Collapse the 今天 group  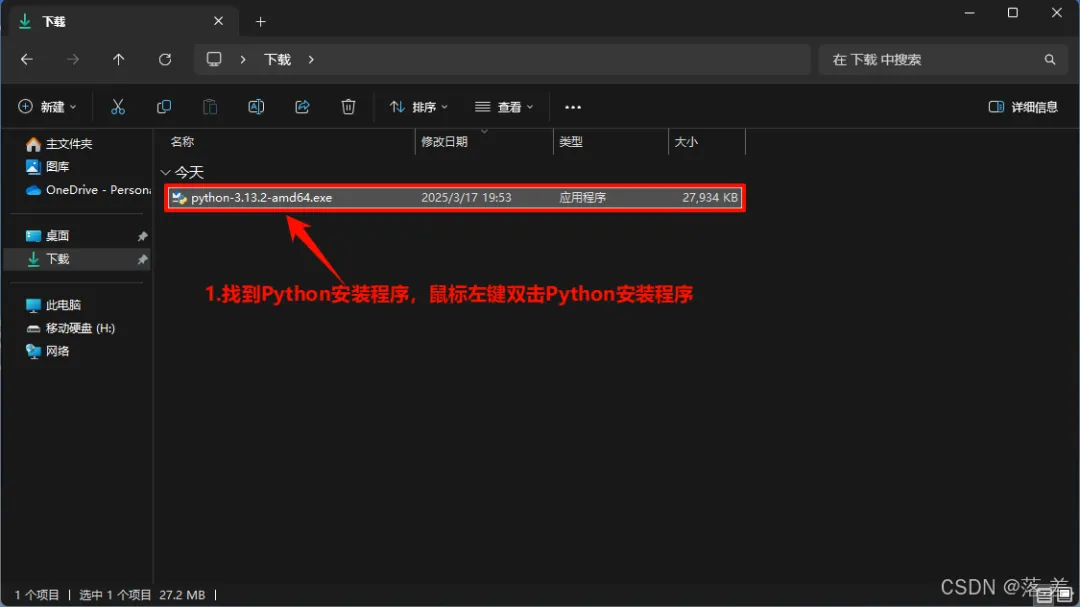165,172
